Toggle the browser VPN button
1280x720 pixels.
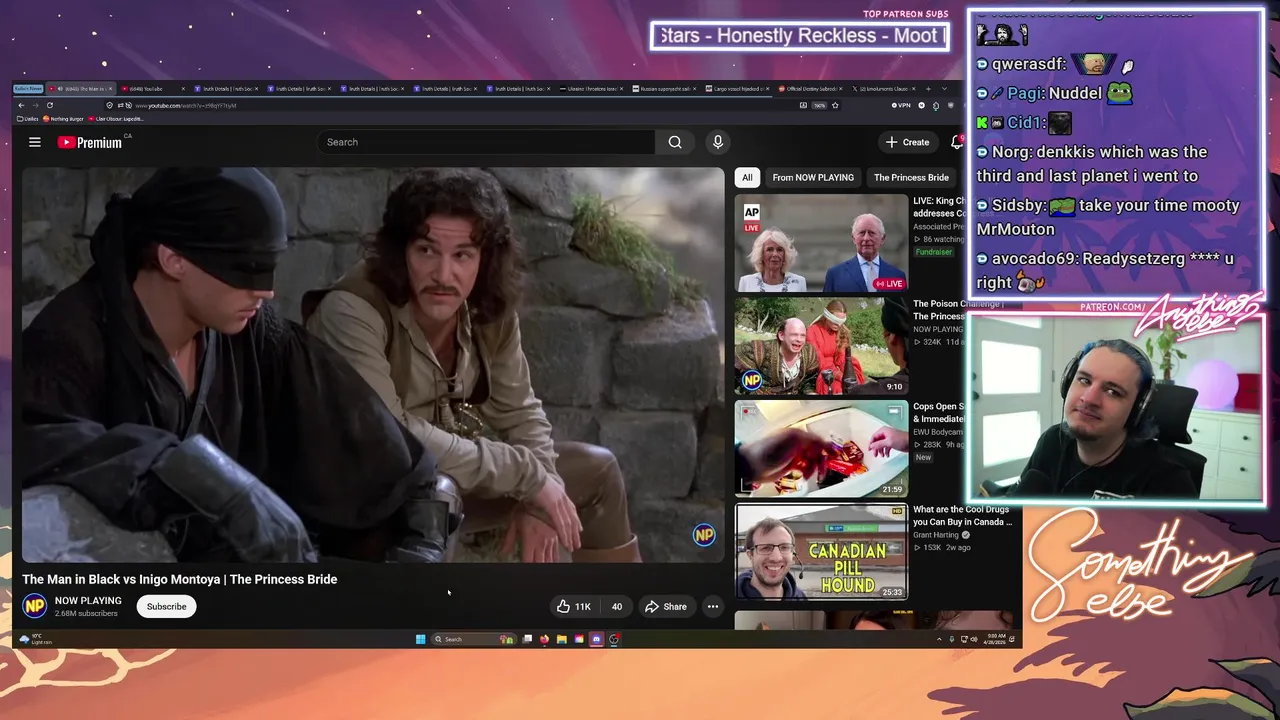tap(900, 105)
